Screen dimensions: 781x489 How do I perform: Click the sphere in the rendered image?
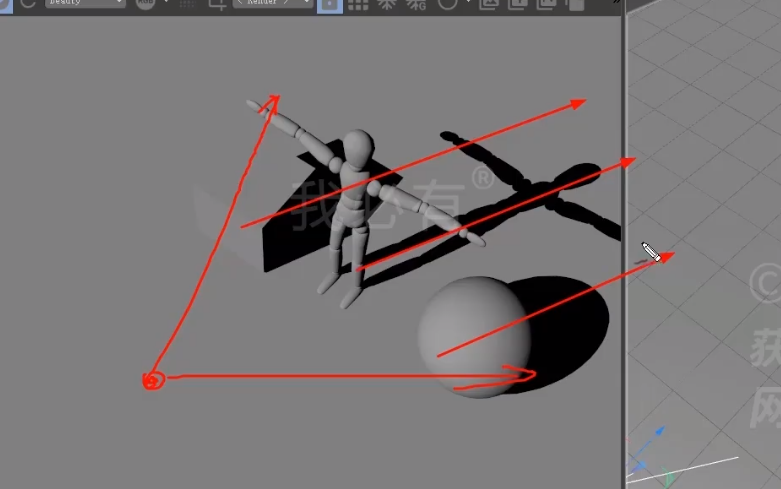point(474,337)
